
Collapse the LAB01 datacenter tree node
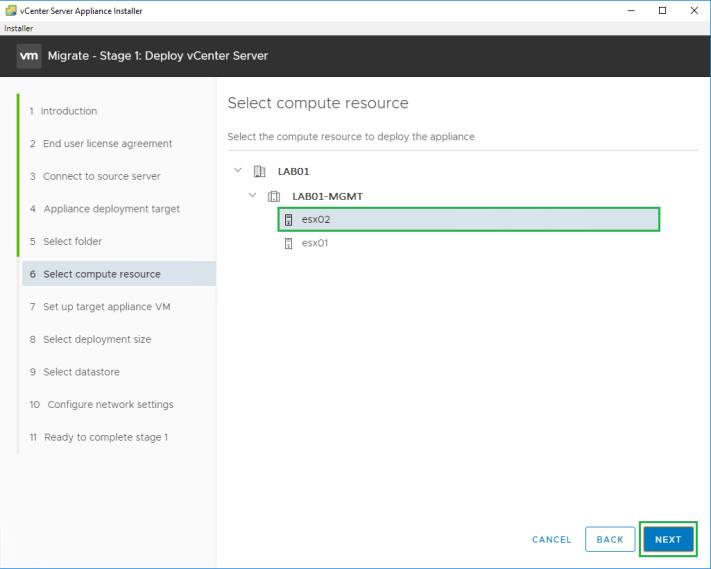coord(237,171)
